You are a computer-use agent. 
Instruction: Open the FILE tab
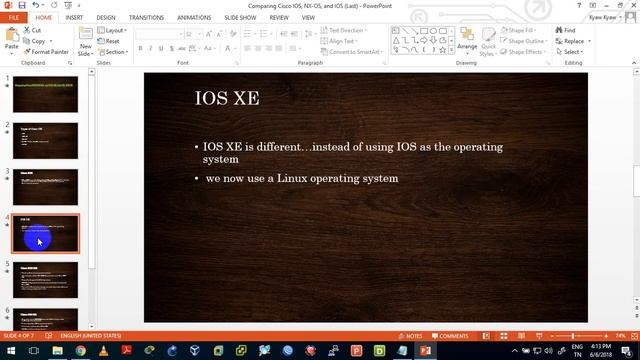pyautogui.click(x=14, y=18)
